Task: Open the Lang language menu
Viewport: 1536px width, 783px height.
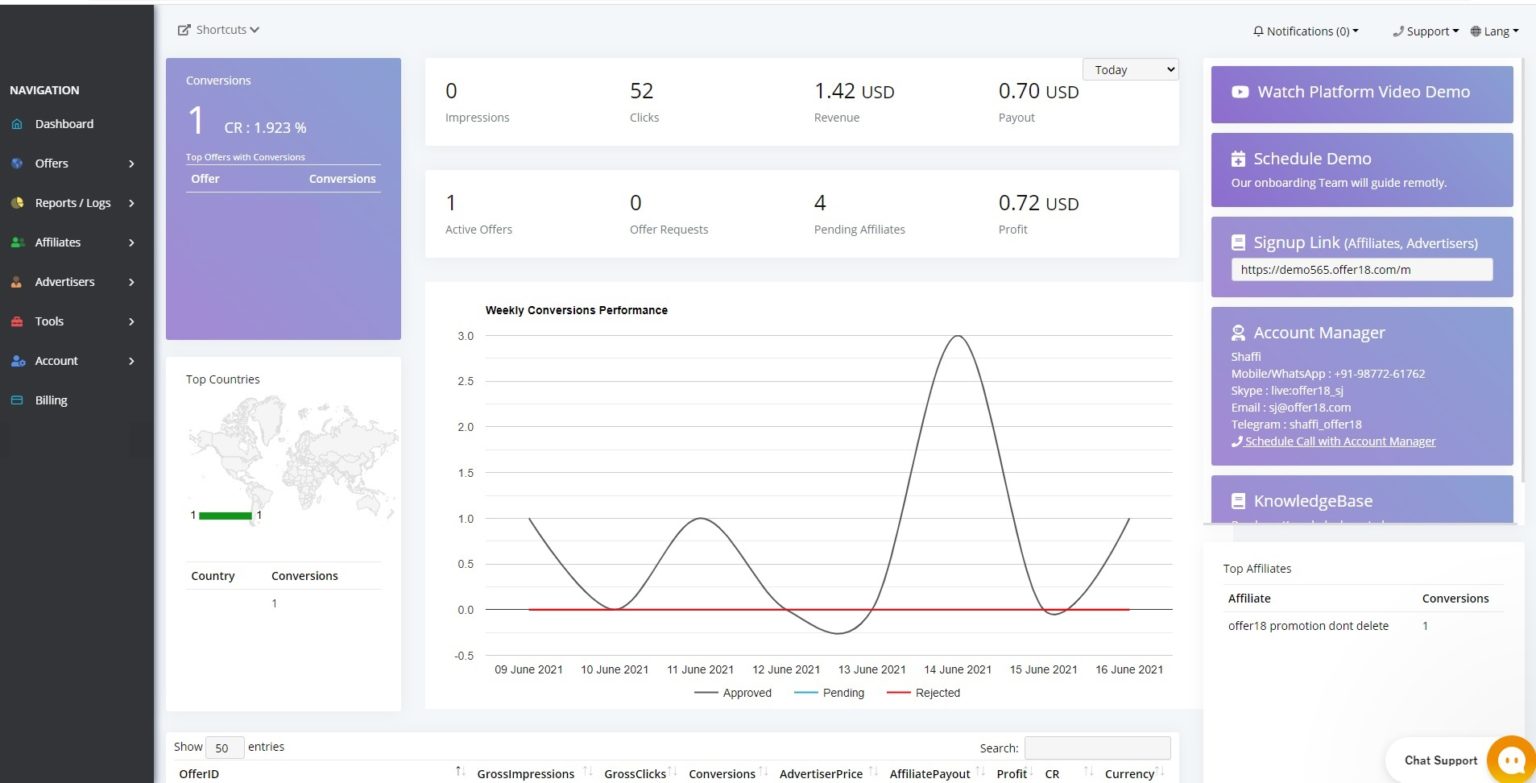Action: click(x=1494, y=31)
